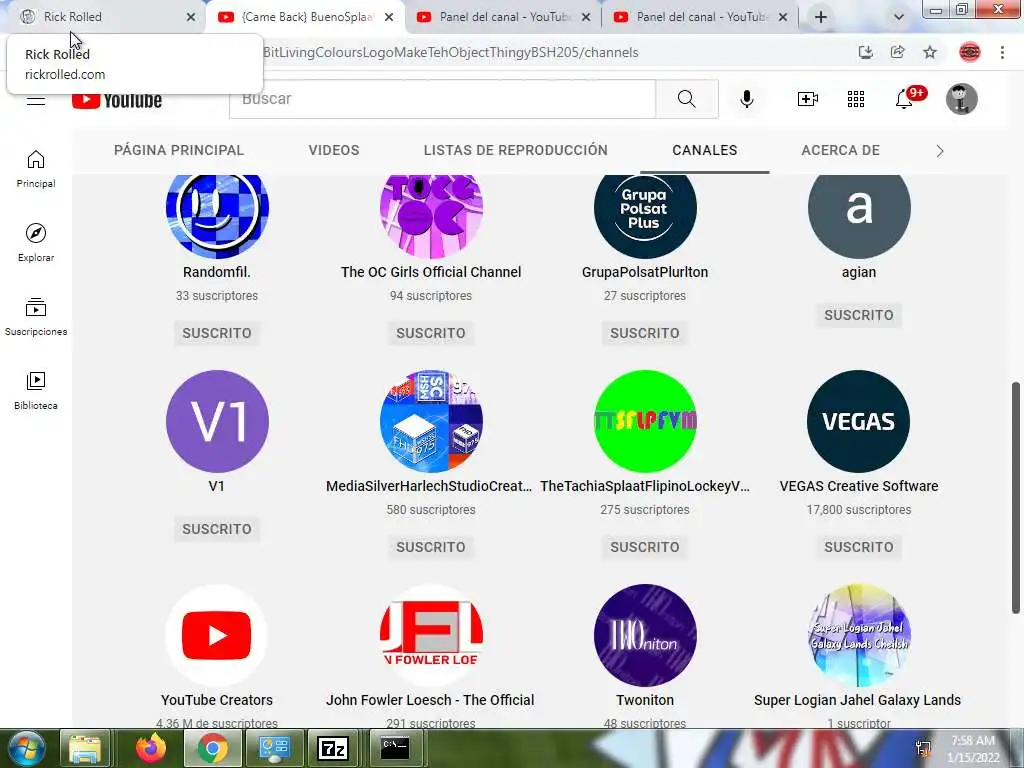This screenshot has width=1024, height=768.
Task: Click SUSCRITO under agian
Action: (x=859, y=315)
